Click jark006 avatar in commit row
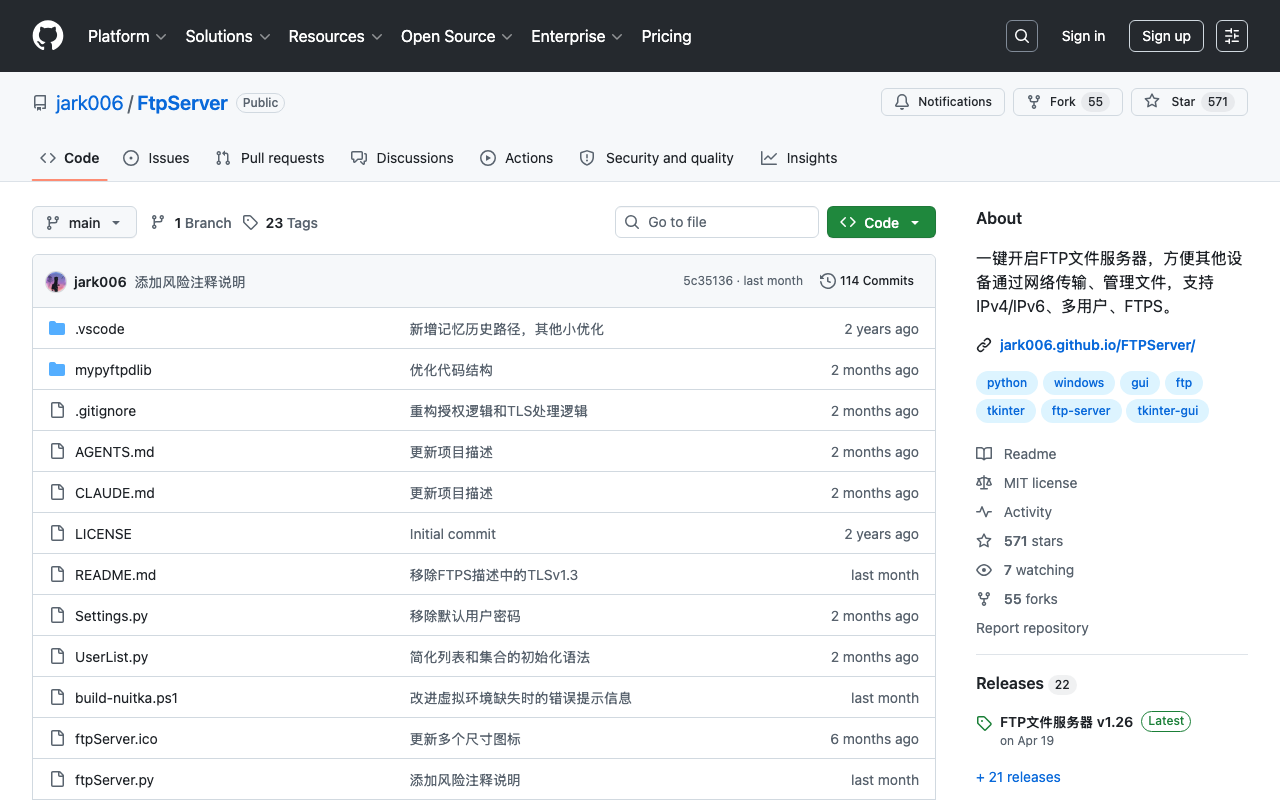The height and width of the screenshot is (800, 1280). [56, 282]
